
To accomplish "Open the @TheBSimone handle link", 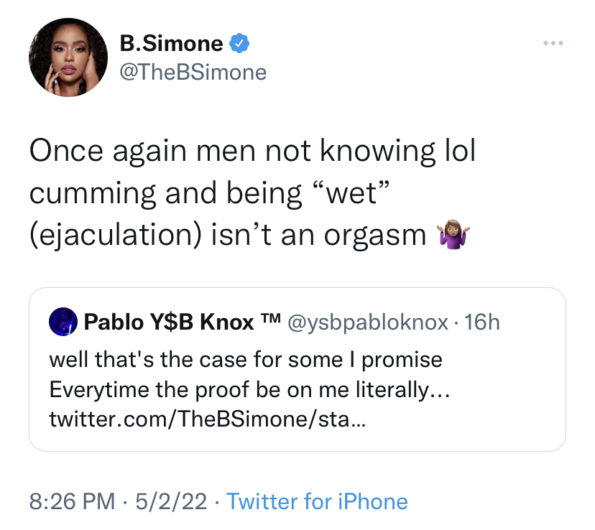I will click(193, 72).
